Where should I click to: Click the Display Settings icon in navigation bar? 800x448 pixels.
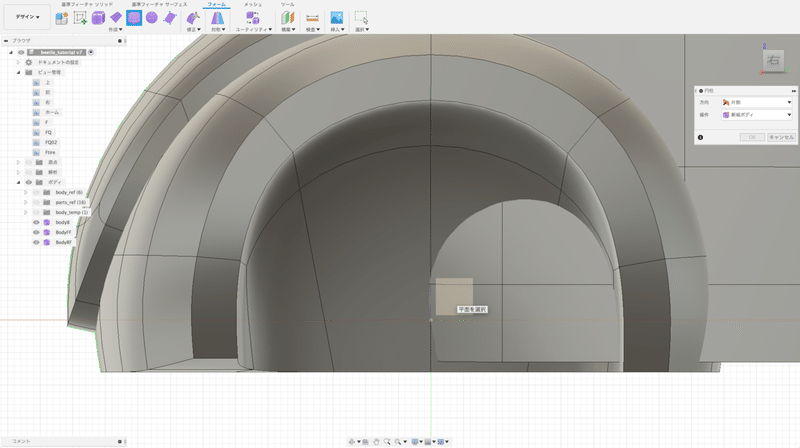coord(415,442)
